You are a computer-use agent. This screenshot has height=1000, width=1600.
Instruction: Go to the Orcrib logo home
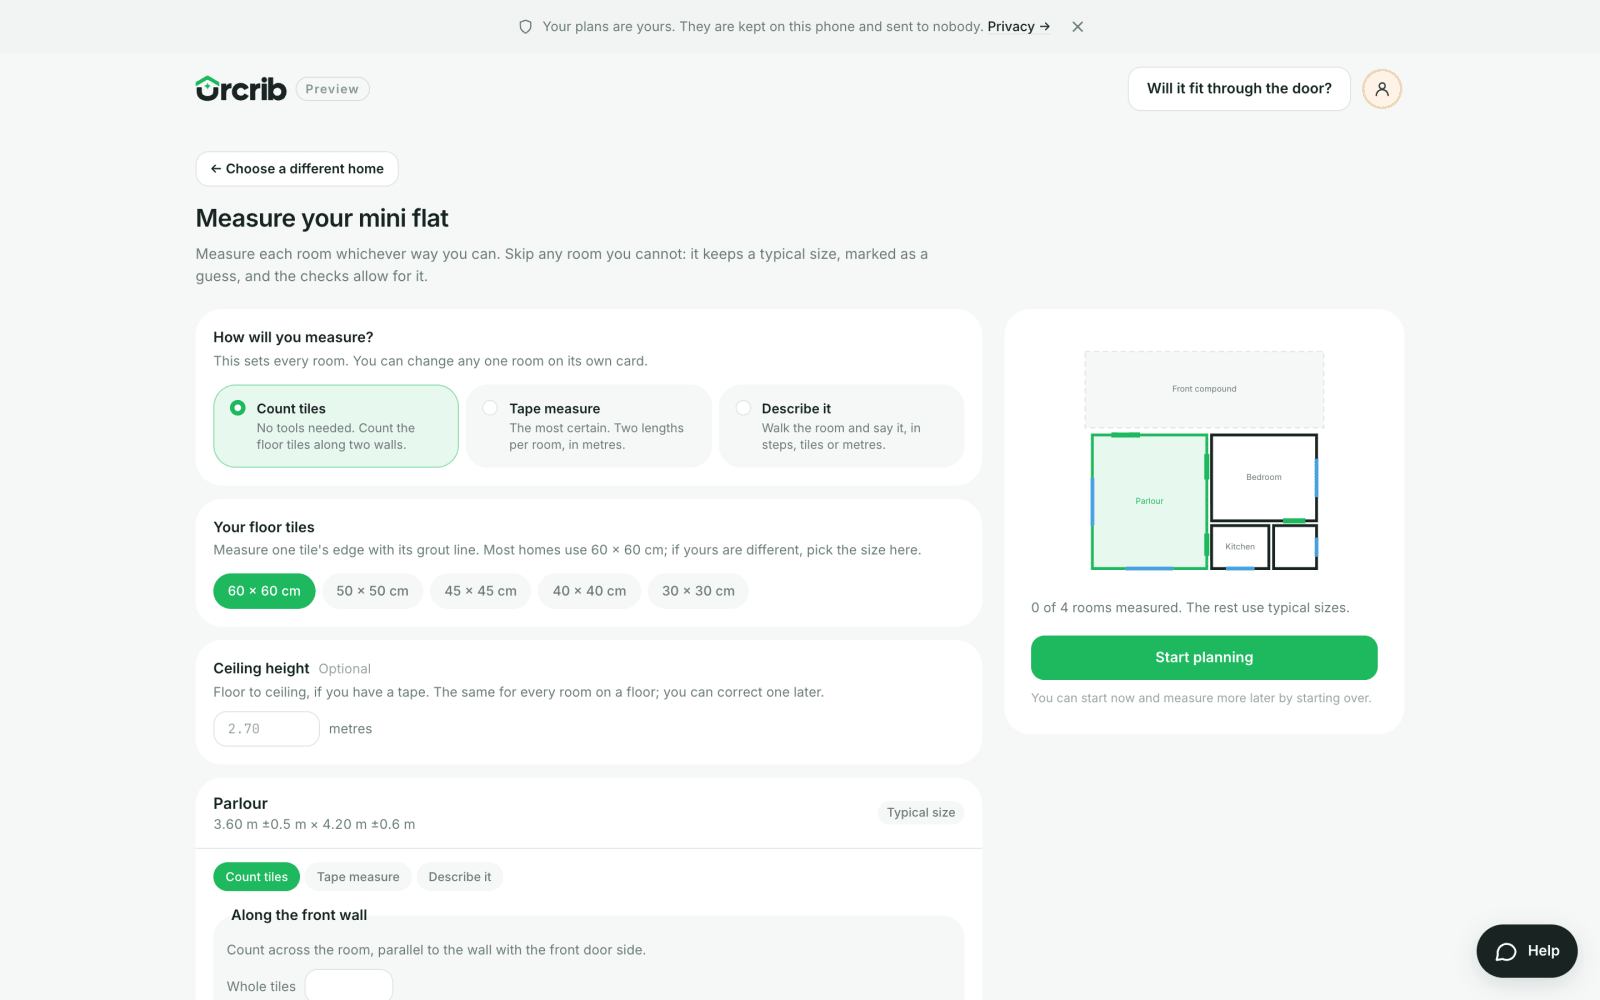pyautogui.click(x=241, y=89)
